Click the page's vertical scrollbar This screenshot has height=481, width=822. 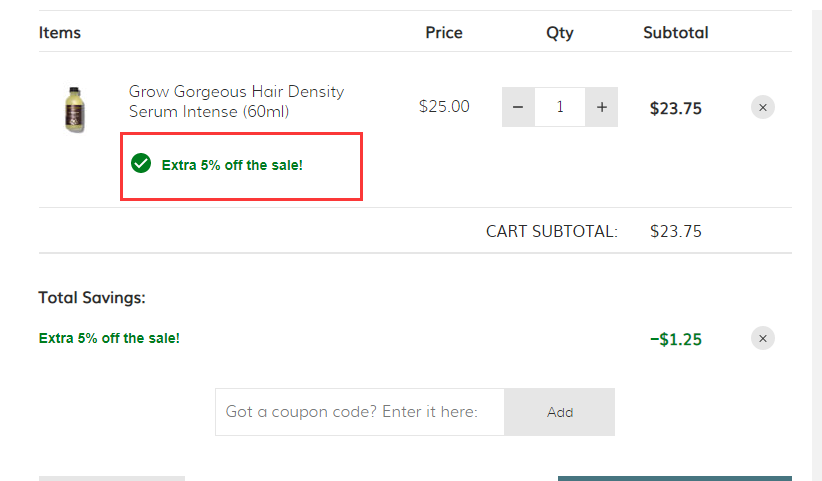817,240
